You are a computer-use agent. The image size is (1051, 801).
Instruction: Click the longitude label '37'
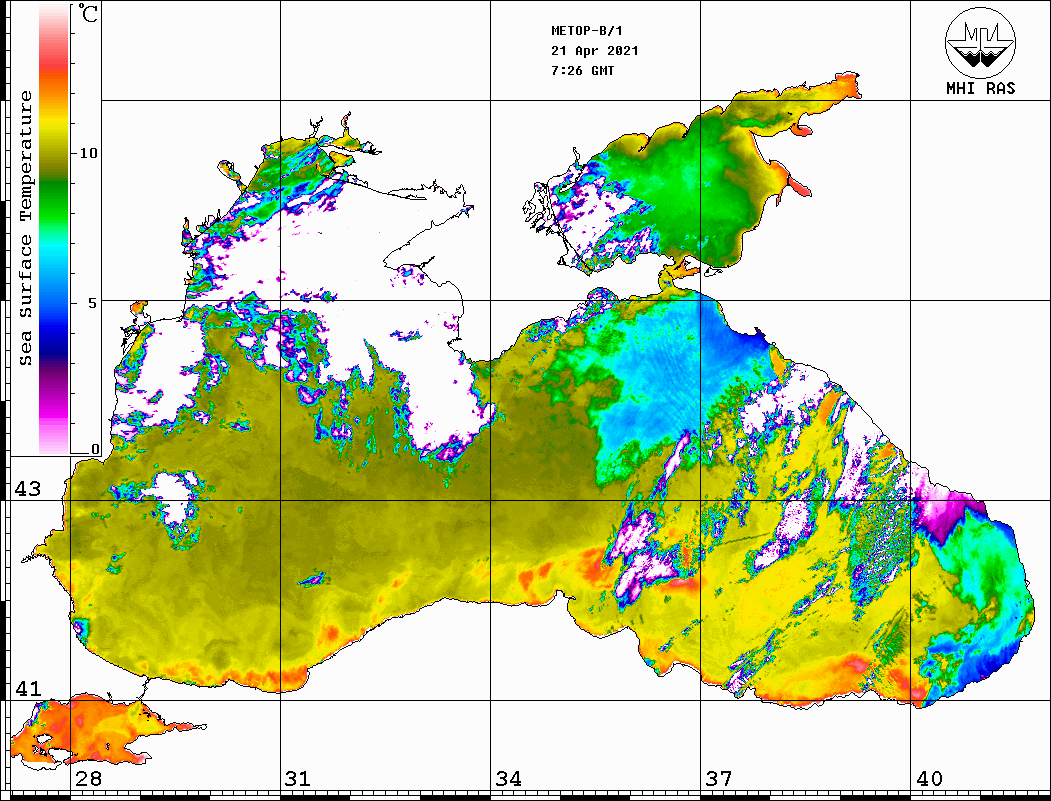pyautogui.click(x=719, y=779)
